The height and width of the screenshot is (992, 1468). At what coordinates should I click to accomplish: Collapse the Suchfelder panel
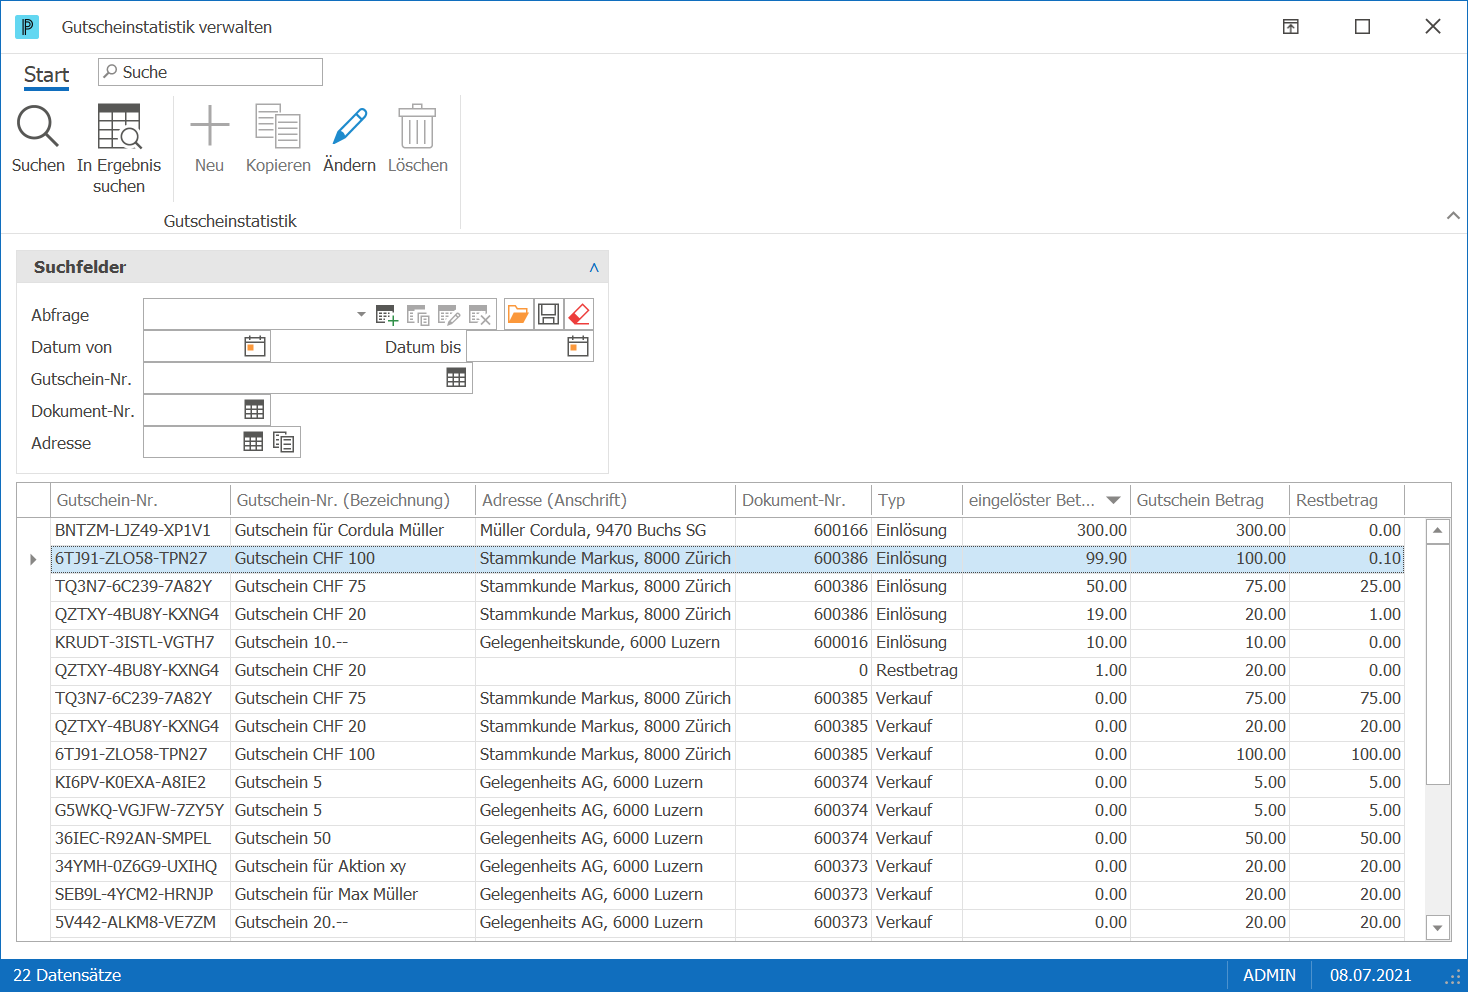[x=594, y=267]
